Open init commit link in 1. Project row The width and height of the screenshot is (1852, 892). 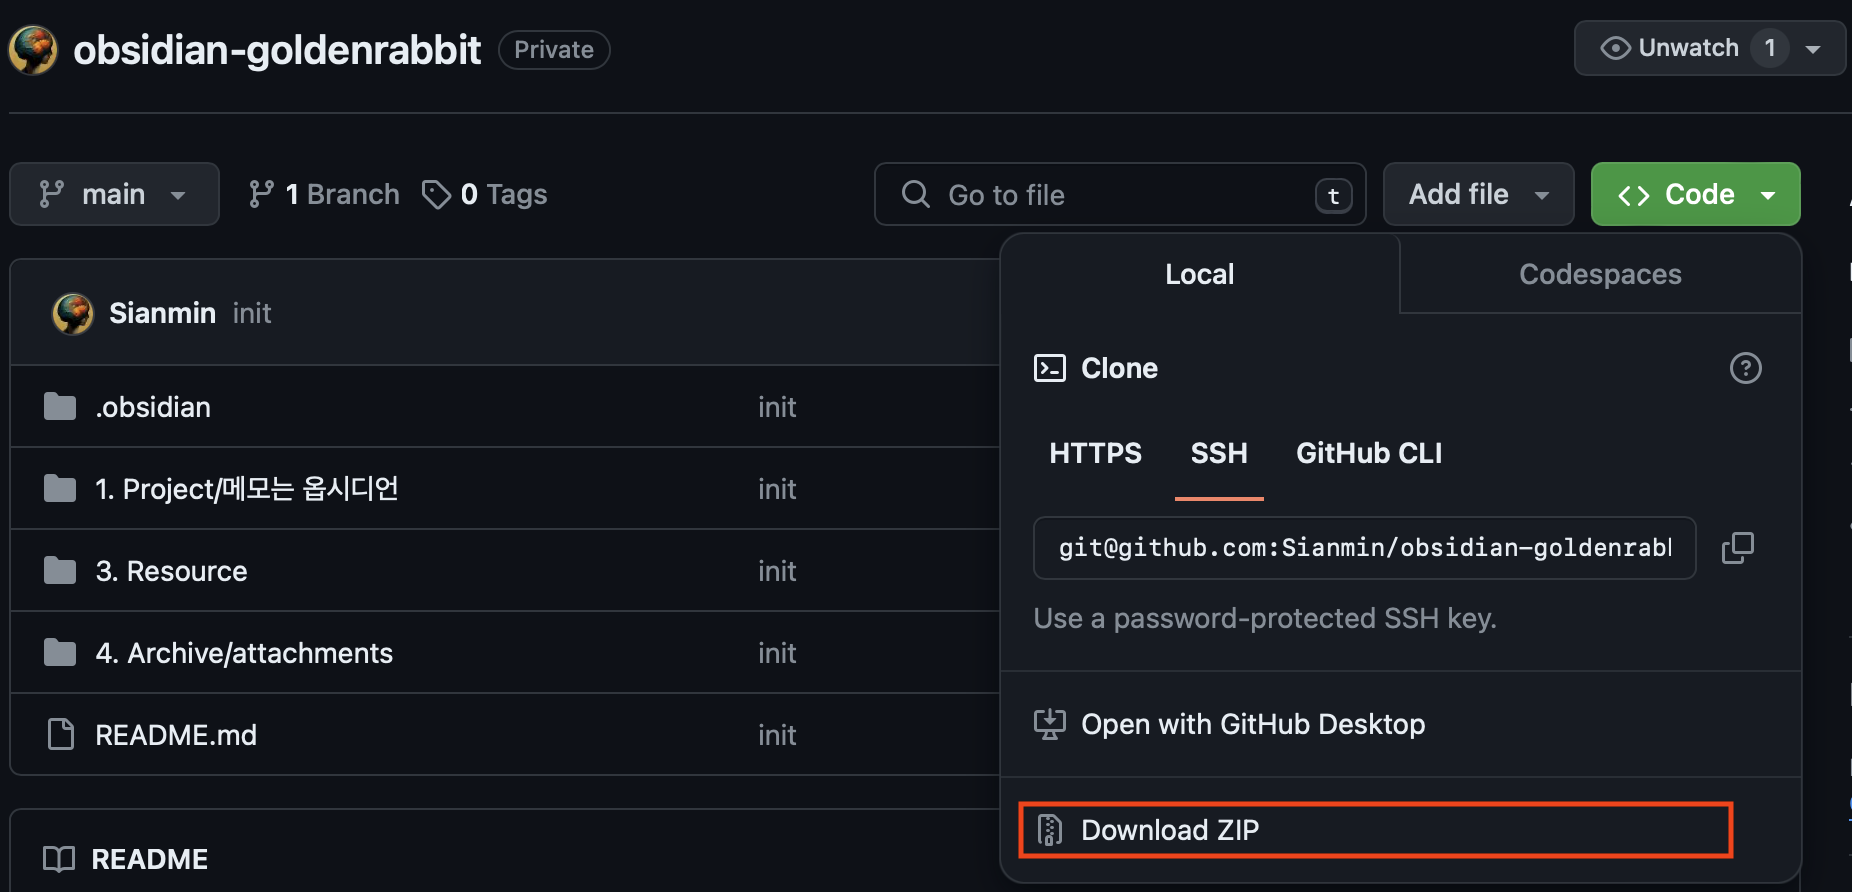(x=777, y=489)
